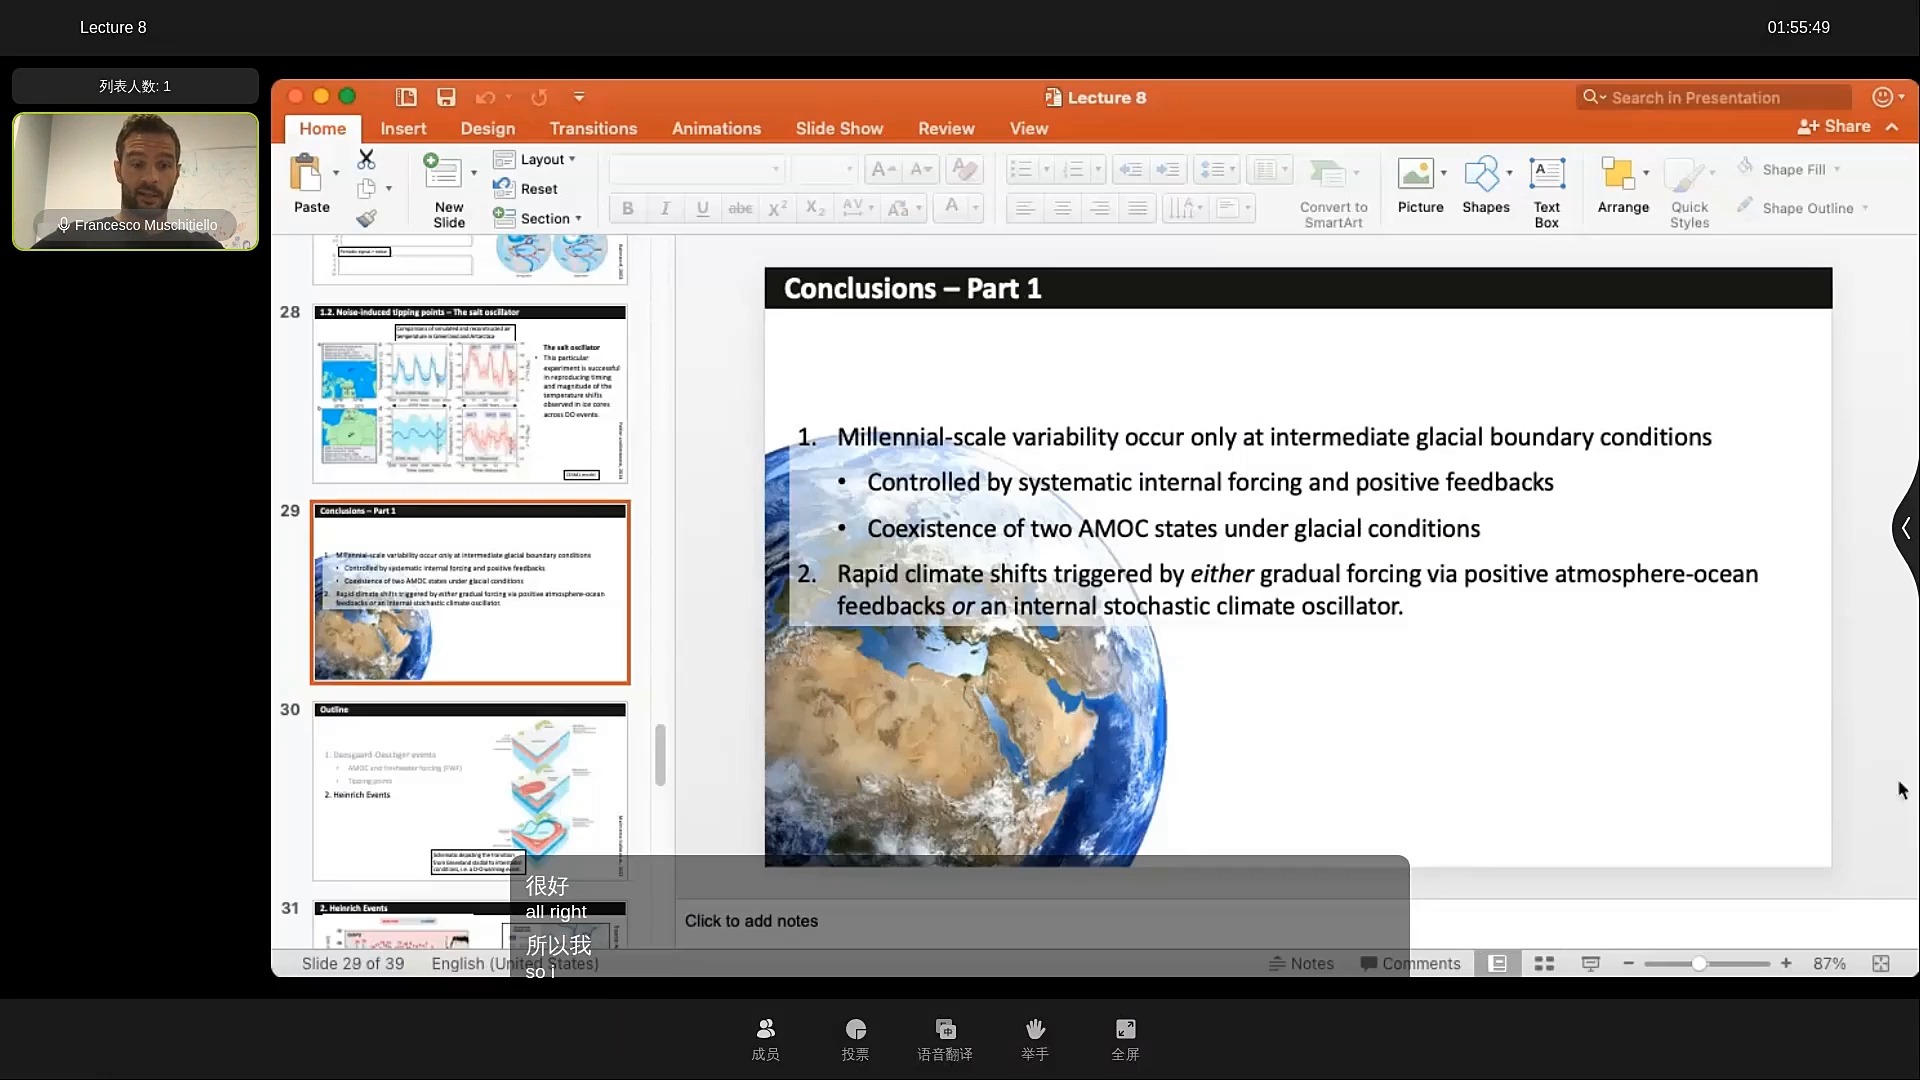Click the Redo arrow icon
This screenshot has height=1080, width=1920.
(539, 97)
